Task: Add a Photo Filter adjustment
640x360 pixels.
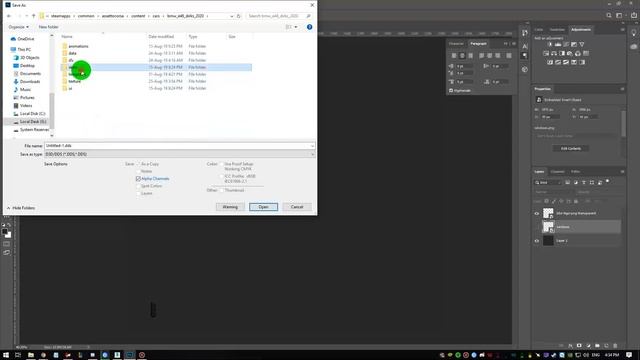Action: pyautogui.click(x=570, y=53)
